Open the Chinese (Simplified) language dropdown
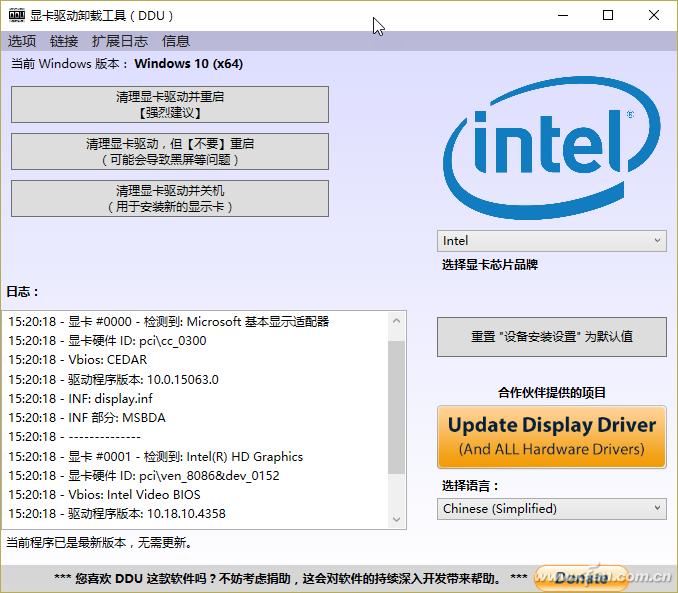 point(552,509)
